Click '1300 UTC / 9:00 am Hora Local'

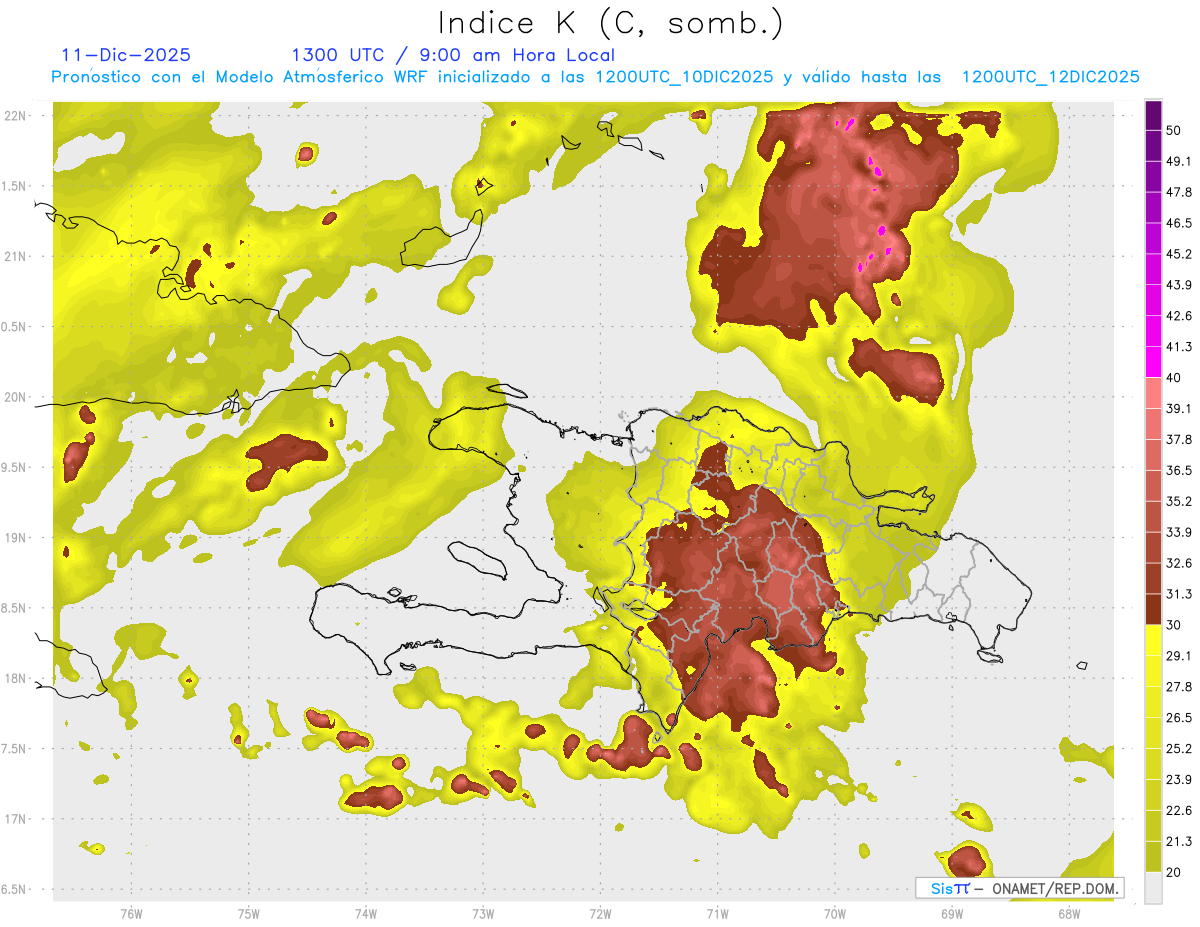click(453, 55)
